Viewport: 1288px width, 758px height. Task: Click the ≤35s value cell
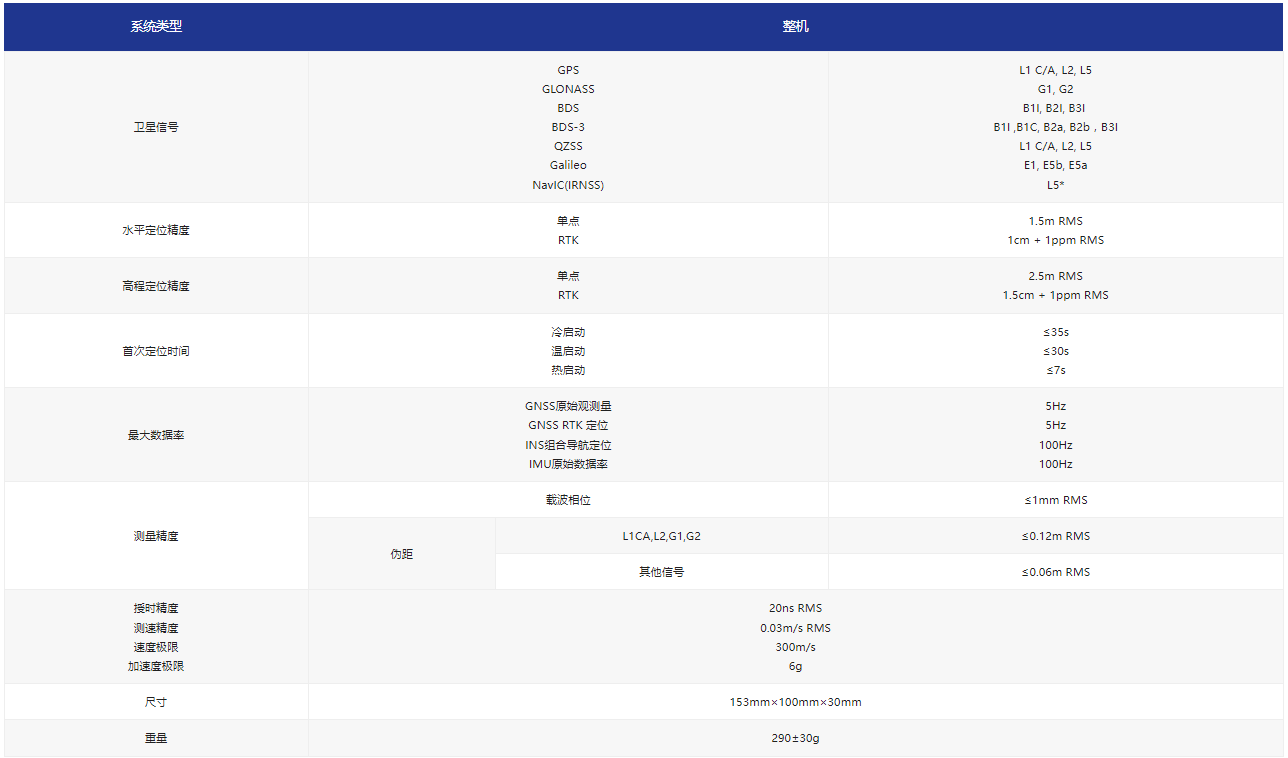pos(1055,331)
